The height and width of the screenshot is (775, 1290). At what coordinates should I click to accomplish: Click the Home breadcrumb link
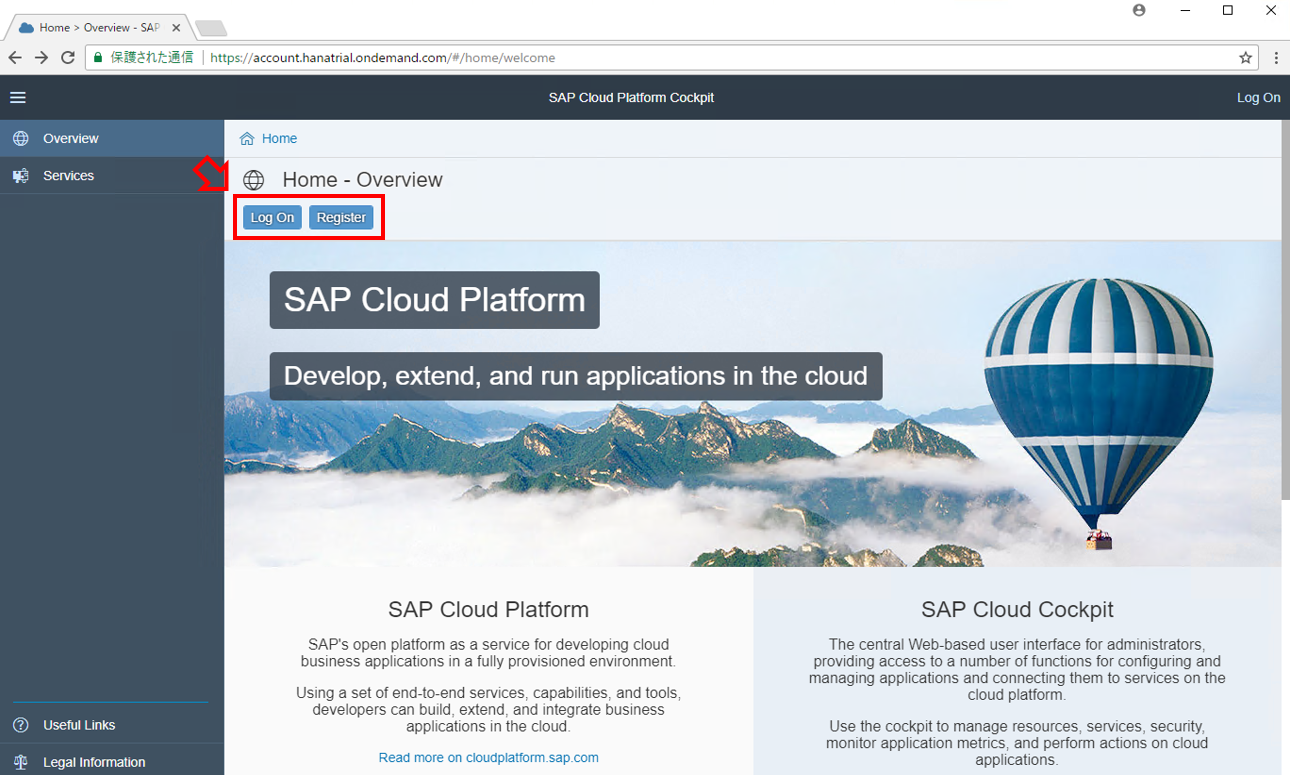(x=279, y=139)
